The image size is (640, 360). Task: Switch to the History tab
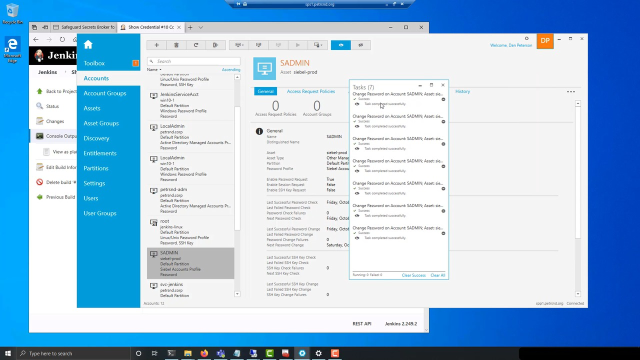(x=462, y=91)
